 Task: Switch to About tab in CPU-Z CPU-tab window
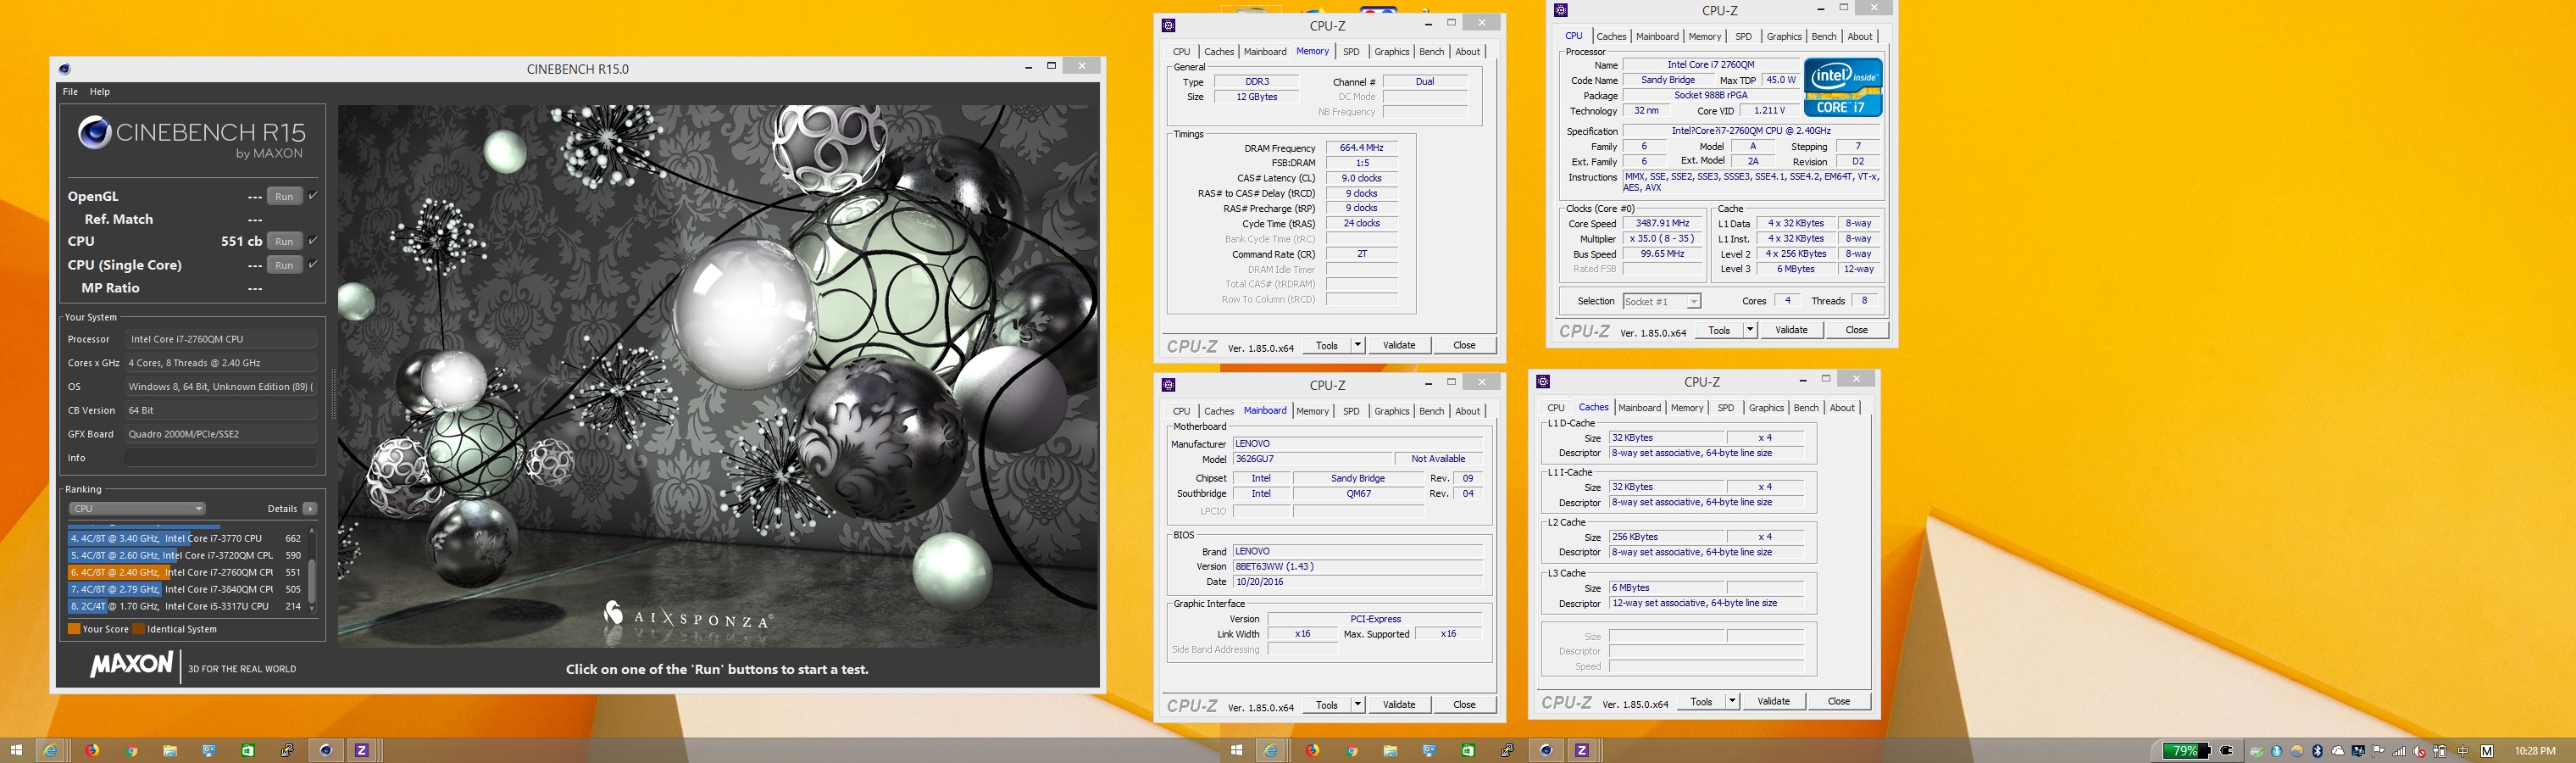[x=1860, y=37]
